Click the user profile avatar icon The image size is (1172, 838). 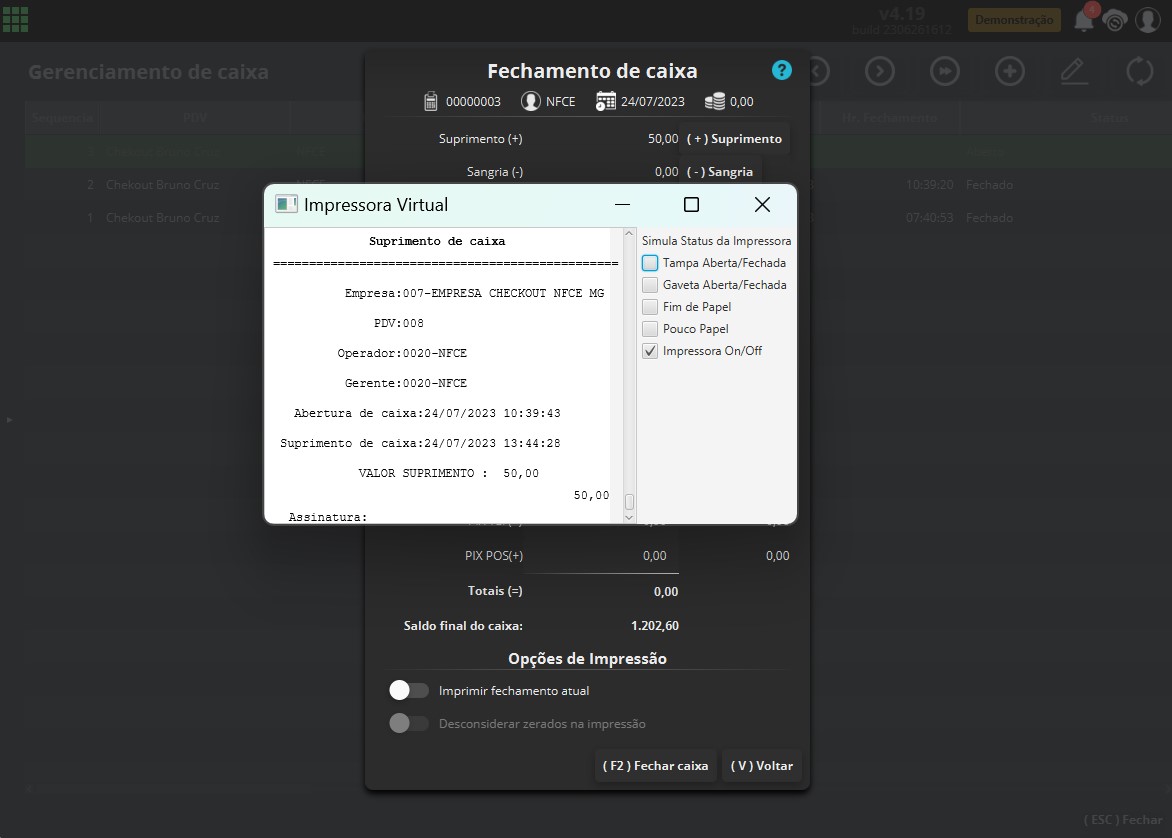pyautogui.click(x=1147, y=20)
